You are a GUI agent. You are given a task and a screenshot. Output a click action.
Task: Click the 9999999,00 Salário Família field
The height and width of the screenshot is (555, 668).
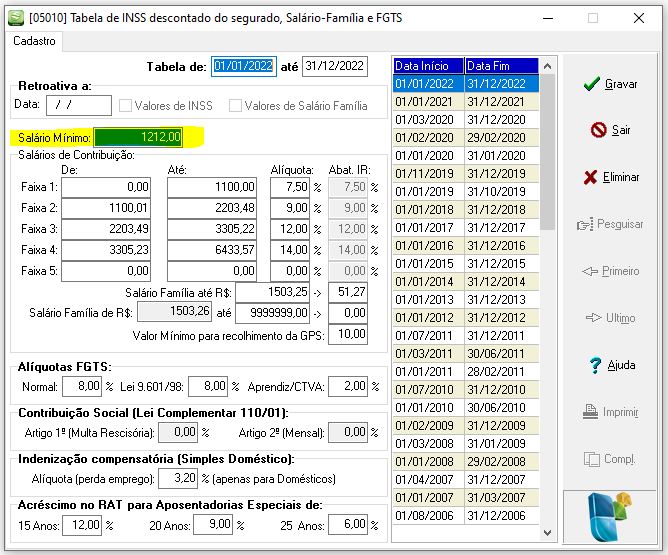pos(273,313)
